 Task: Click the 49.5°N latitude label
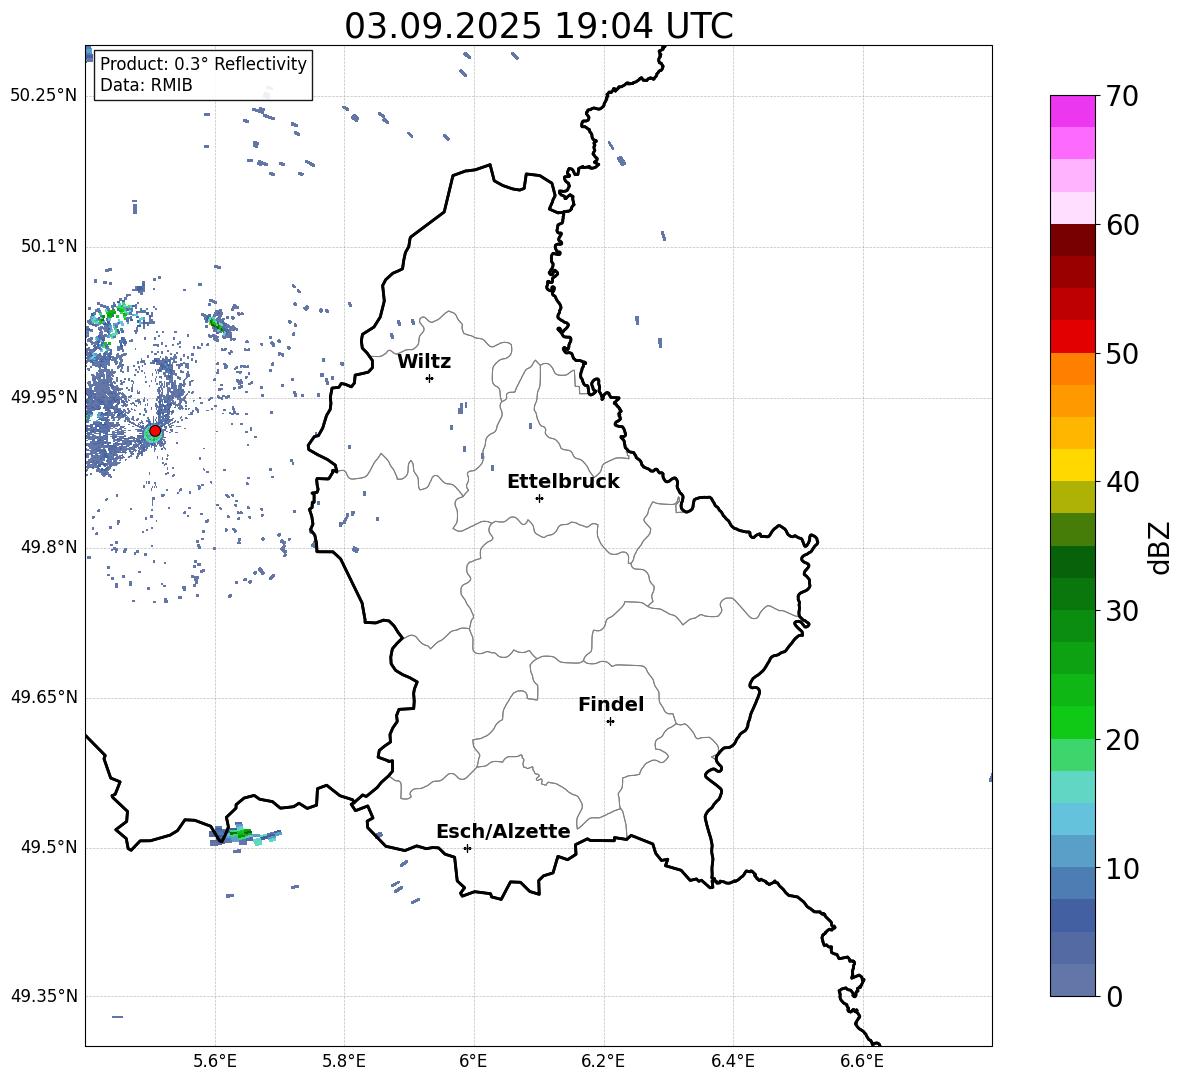pos(49,847)
